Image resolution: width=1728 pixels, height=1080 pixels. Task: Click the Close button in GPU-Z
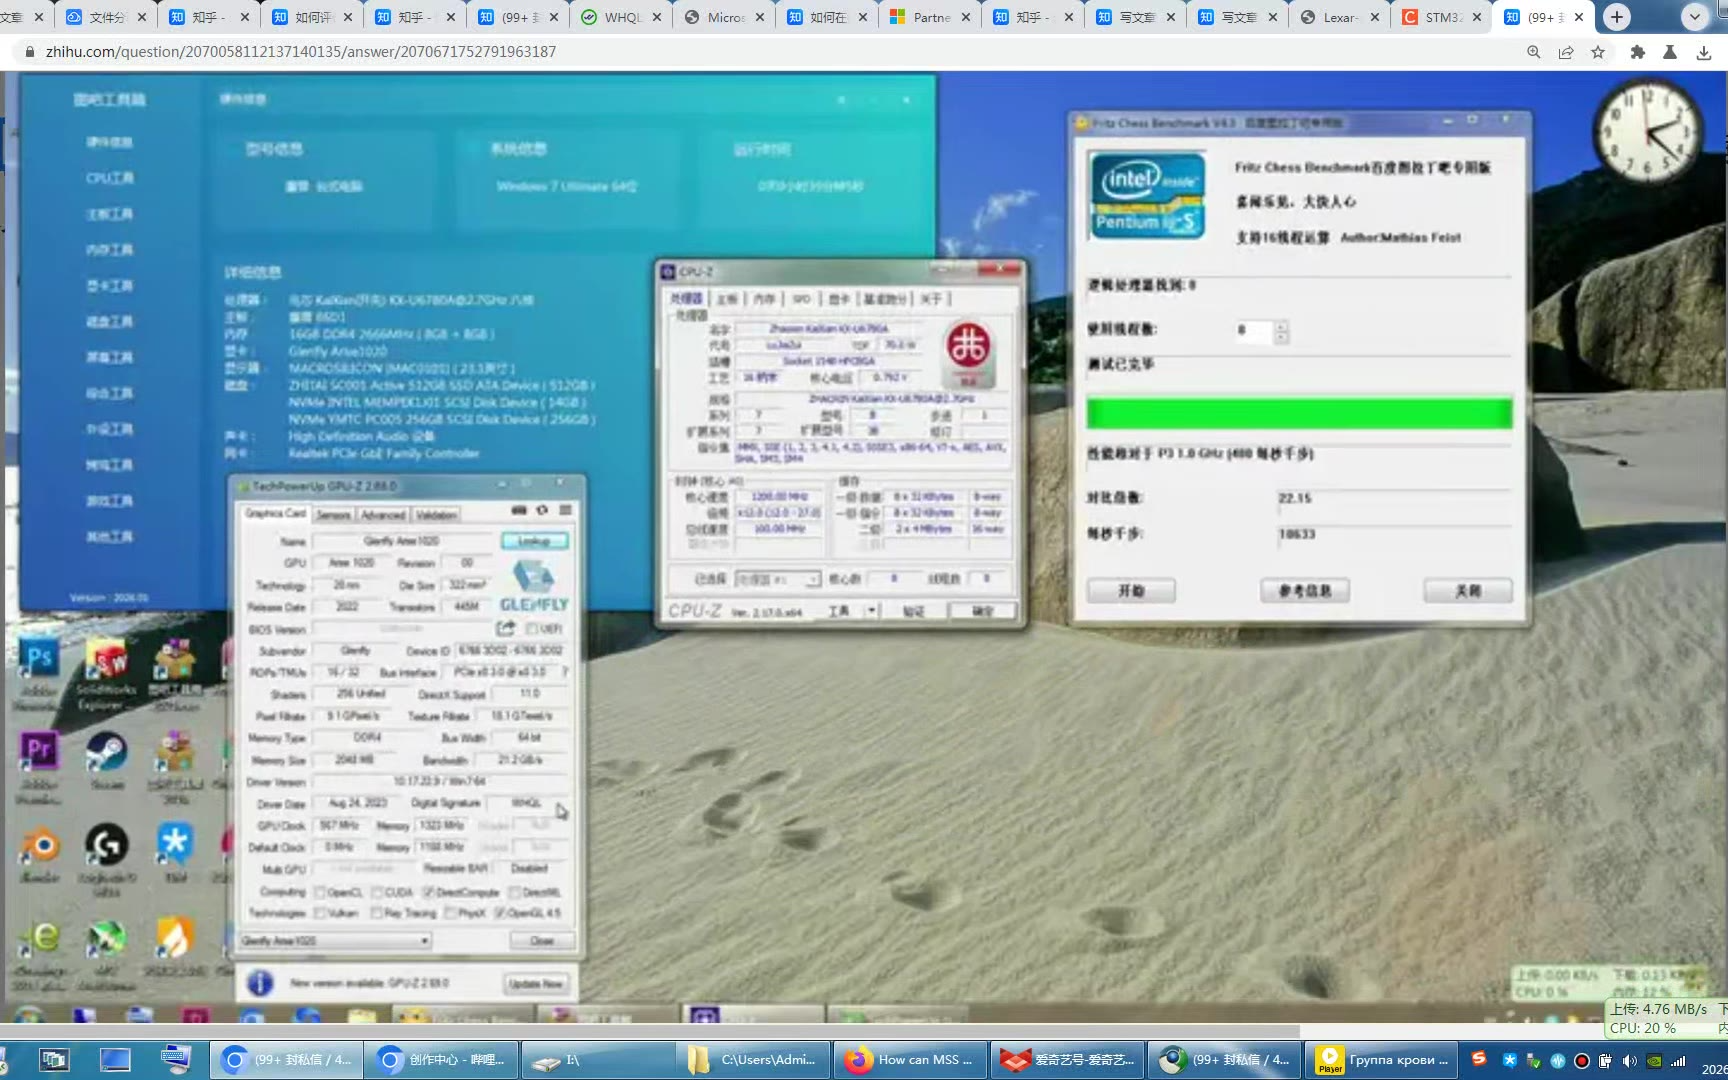coord(542,941)
